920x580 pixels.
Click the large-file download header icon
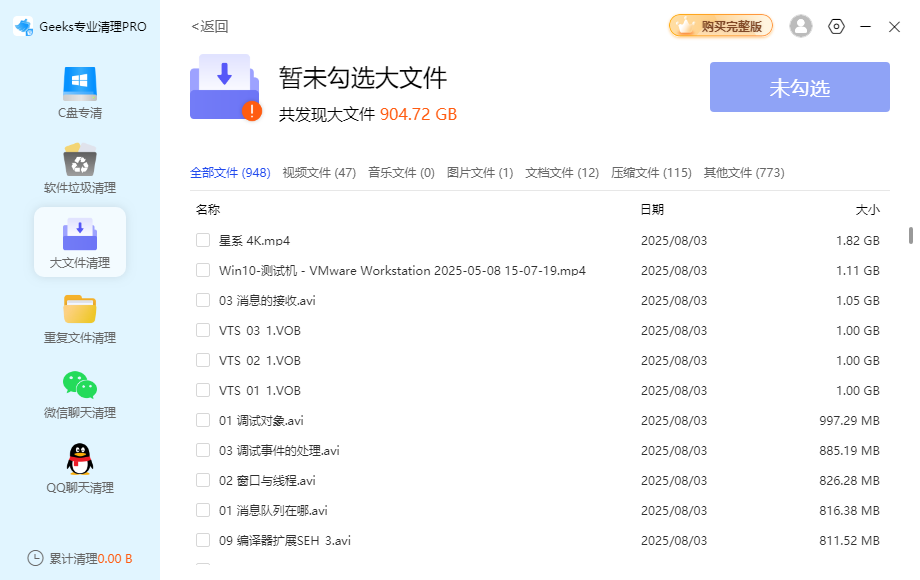[x=226, y=87]
